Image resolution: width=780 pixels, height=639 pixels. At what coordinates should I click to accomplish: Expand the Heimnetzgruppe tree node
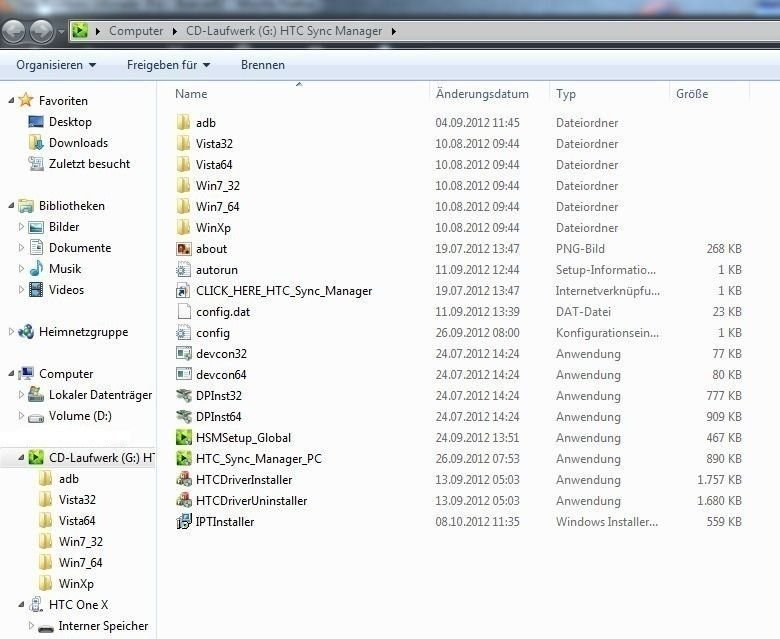(x=11, y=332)
